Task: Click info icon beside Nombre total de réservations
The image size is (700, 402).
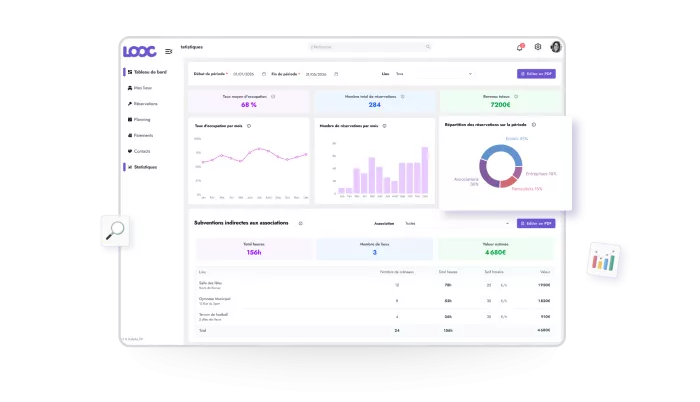Action: [x=402, y=96]
